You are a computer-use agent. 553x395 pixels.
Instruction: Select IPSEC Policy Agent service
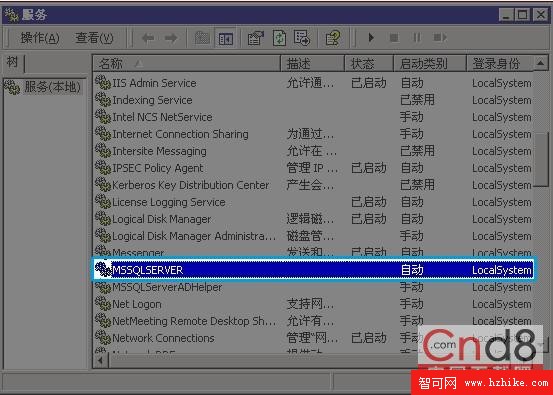pos(313,168)
